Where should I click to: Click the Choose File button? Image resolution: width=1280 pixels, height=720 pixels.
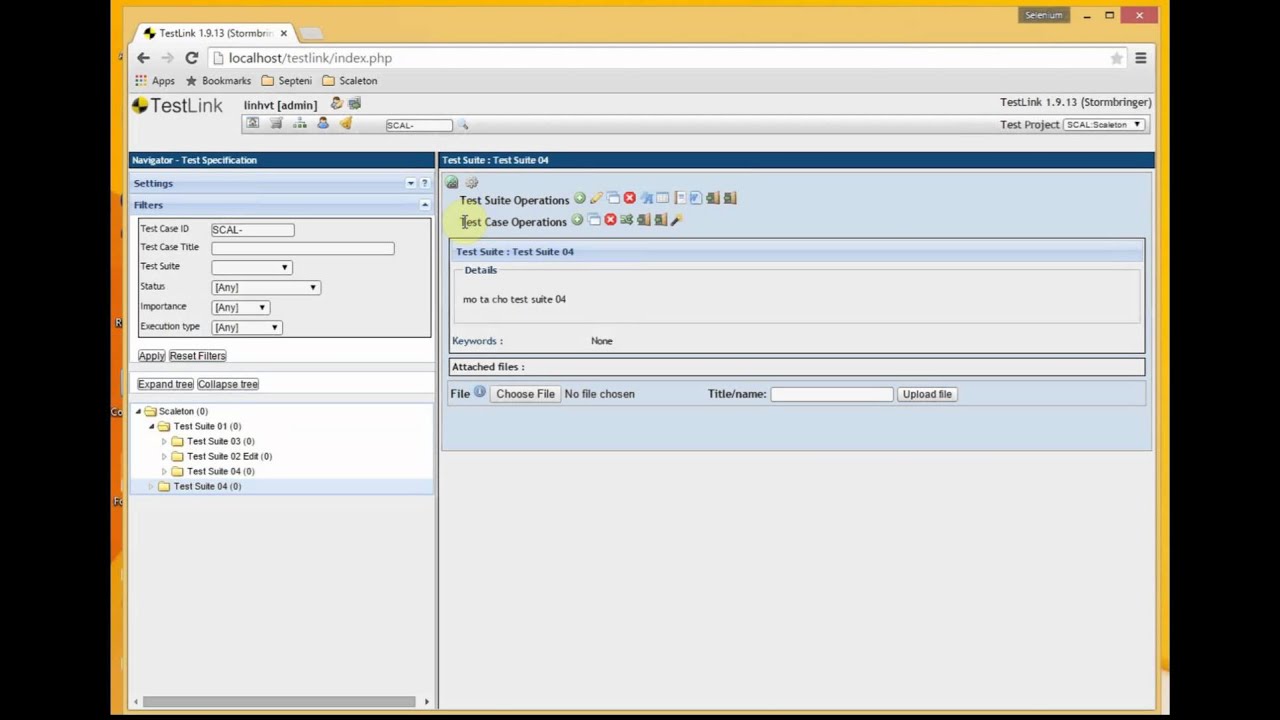[x=525, y=394]
